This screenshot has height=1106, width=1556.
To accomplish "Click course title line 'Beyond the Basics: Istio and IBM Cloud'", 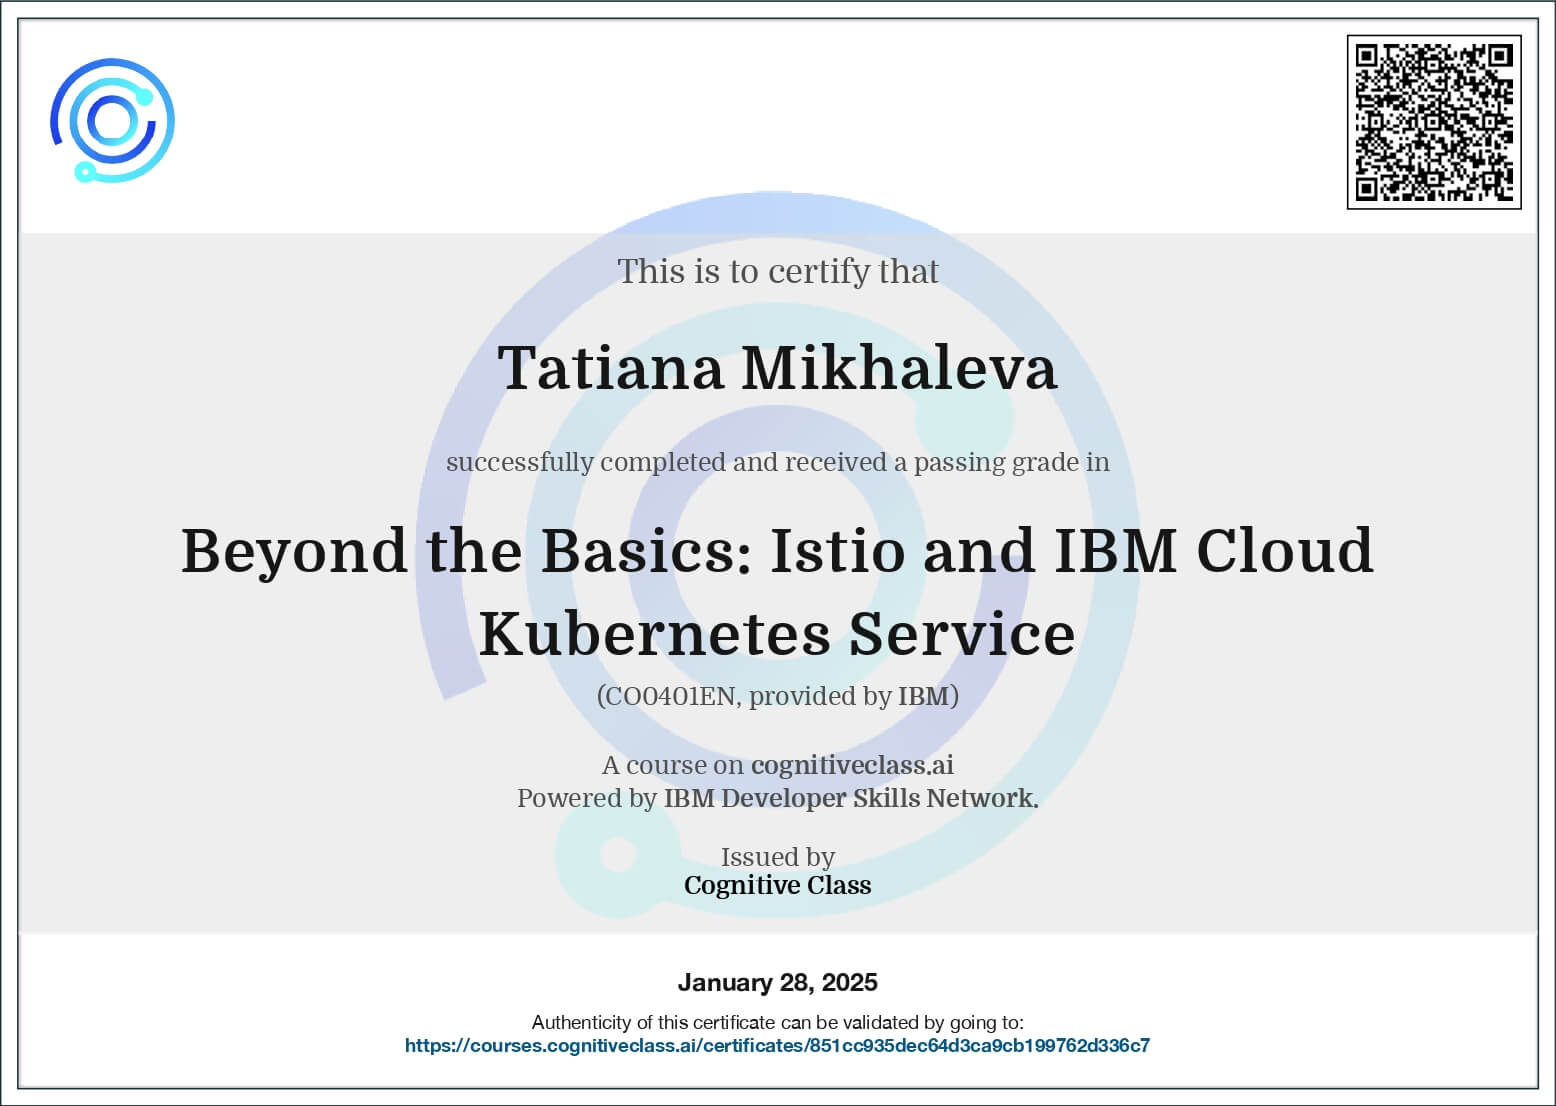I will (x=777, y=550).
